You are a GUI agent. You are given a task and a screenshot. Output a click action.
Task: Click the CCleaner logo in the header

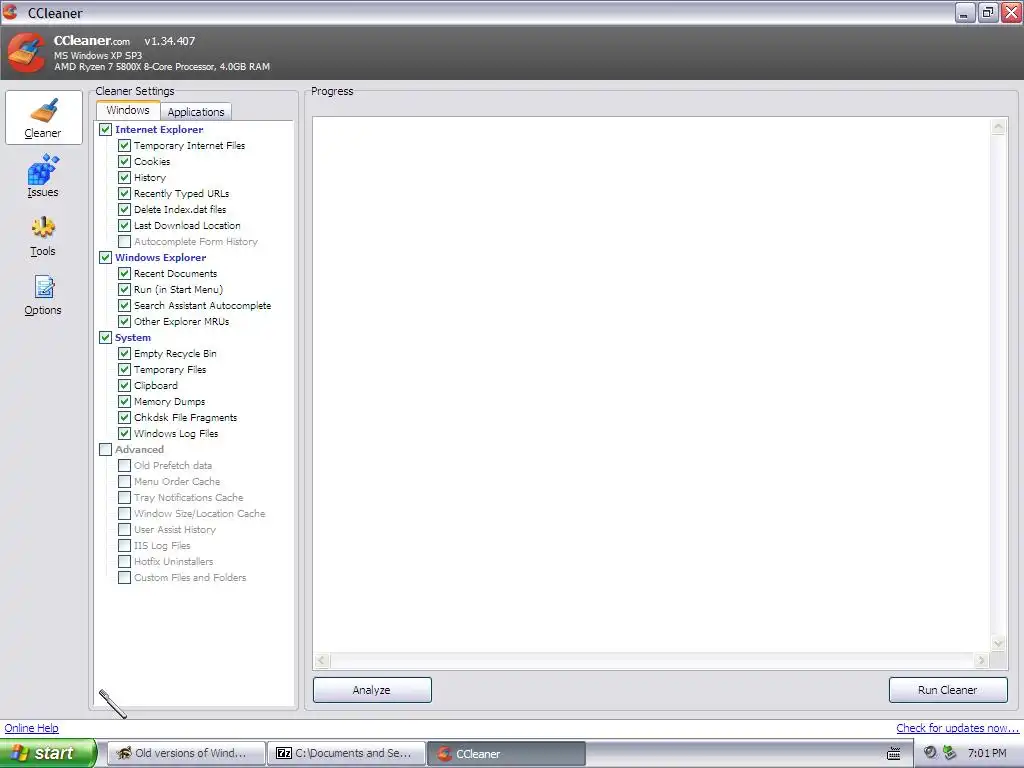[x=26, y=52]
